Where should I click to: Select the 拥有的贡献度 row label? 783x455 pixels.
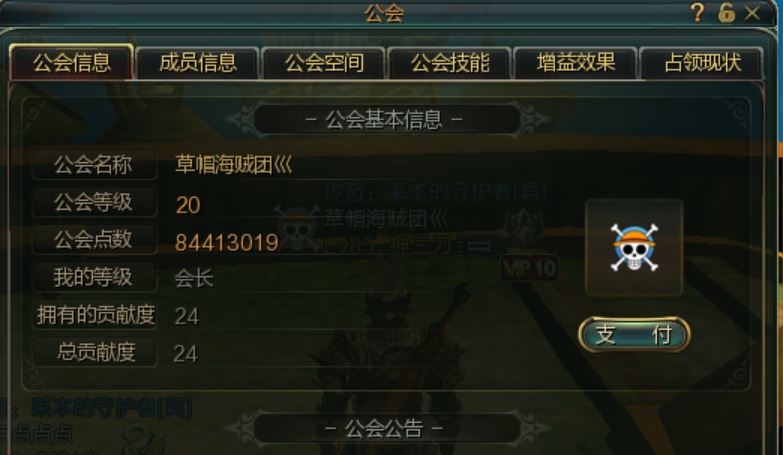[94, 315]
